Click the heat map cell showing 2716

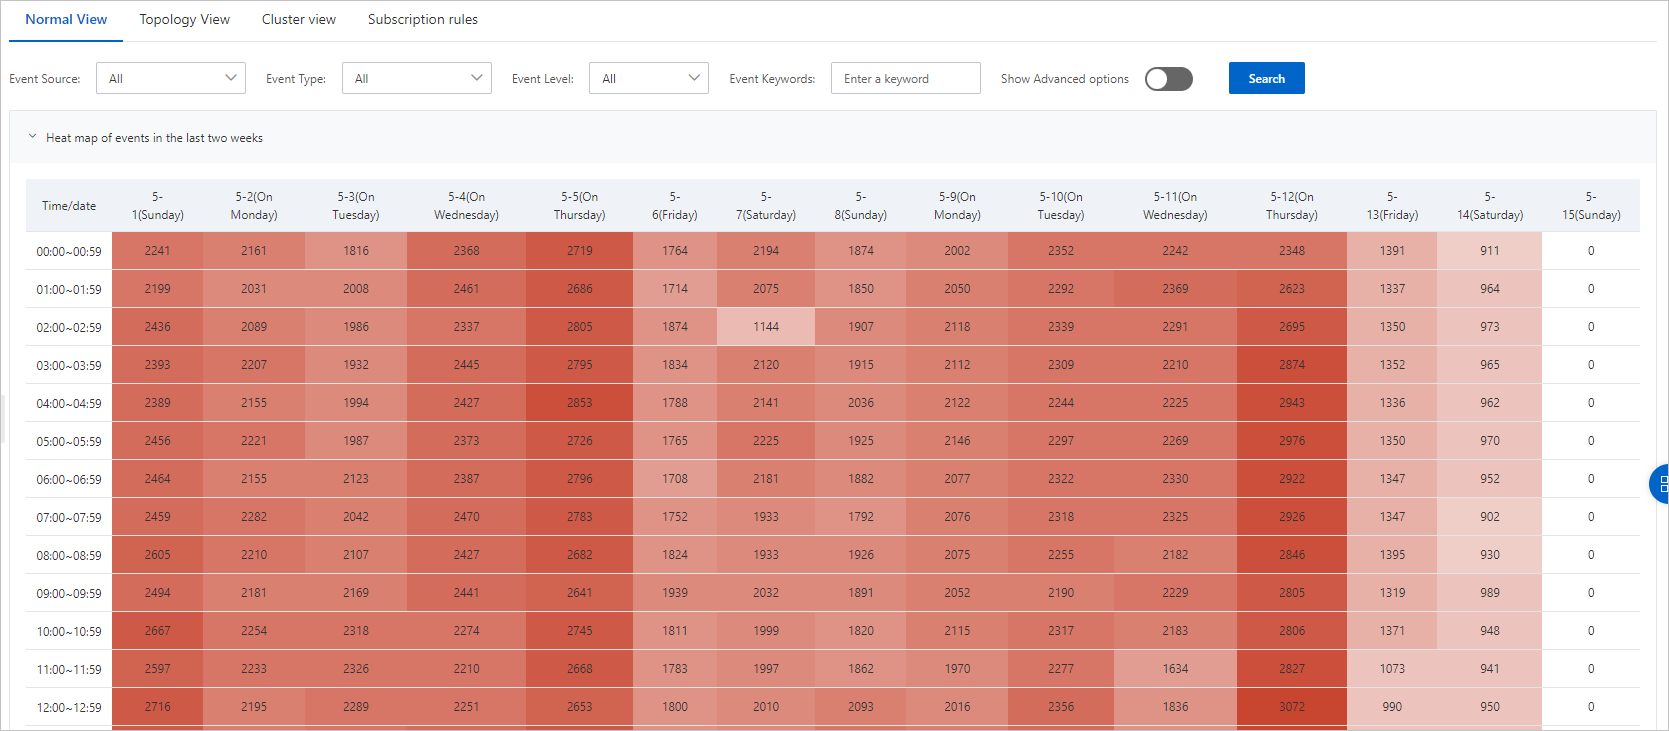tap(158, 707)
